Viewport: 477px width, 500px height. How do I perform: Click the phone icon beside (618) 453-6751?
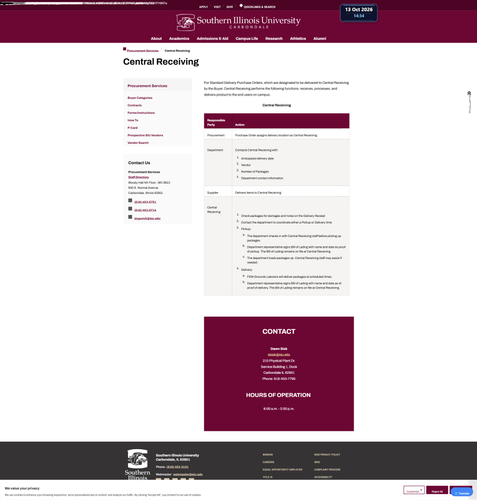[130, 200]
